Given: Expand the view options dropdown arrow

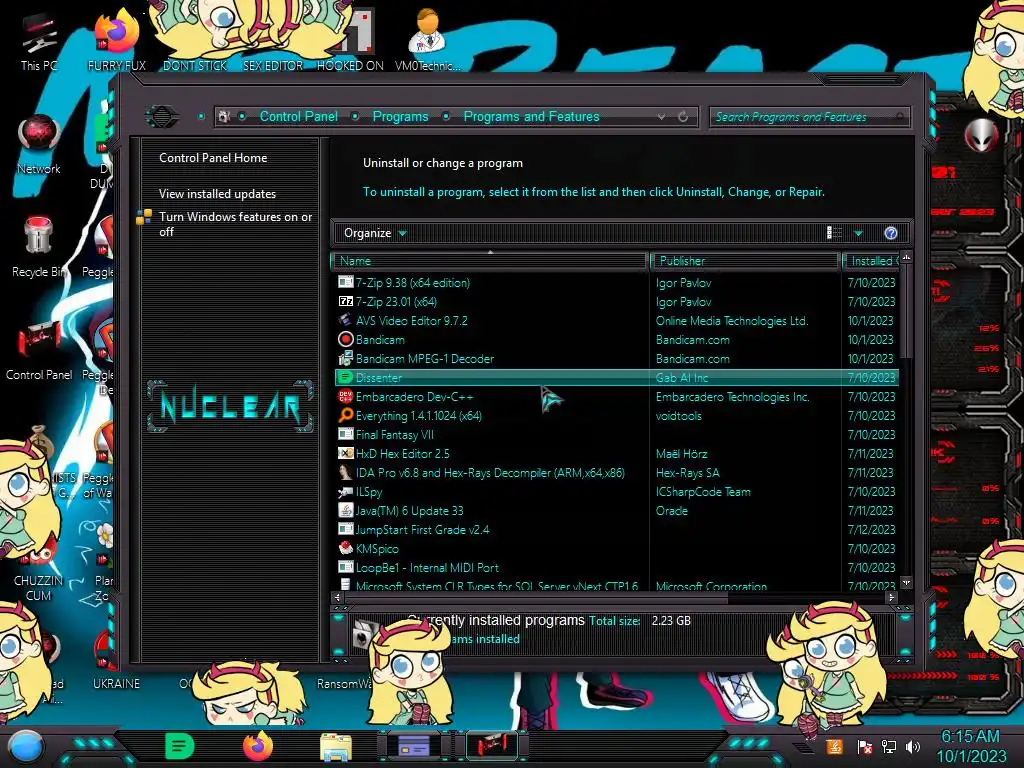Looking at the screenshot, I should click(858, 233).
